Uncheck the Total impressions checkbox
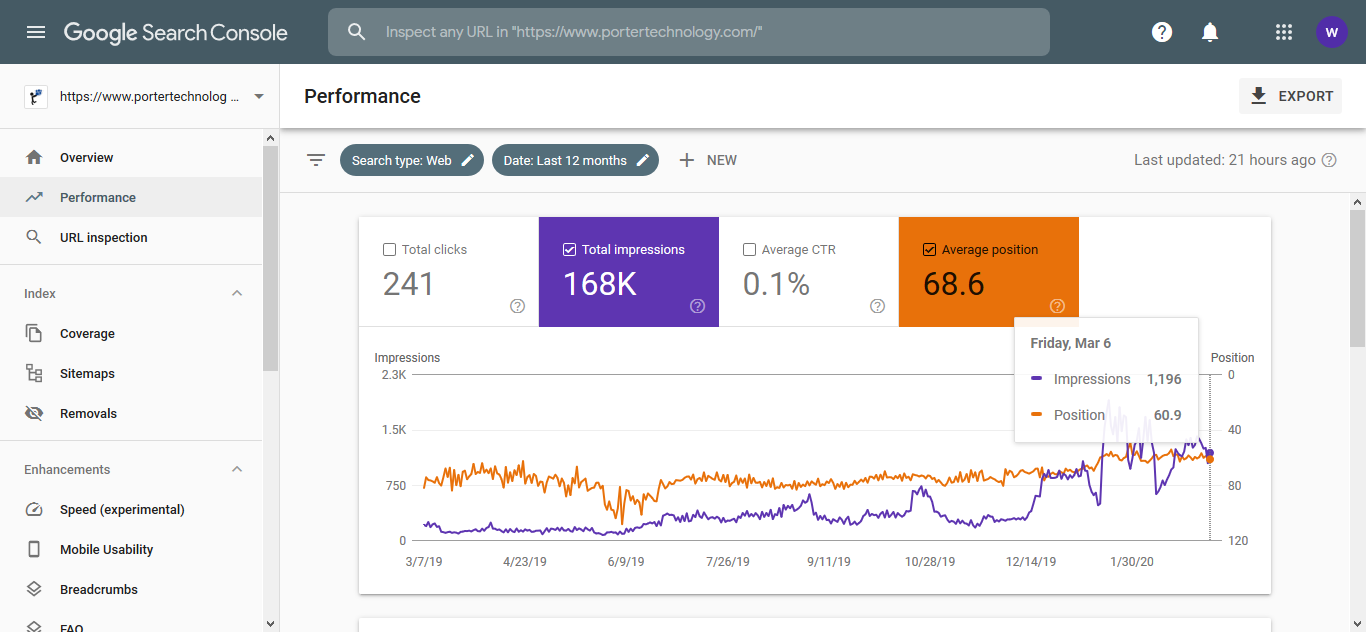The image size is (1366, 632). click(x=570, y=250)
